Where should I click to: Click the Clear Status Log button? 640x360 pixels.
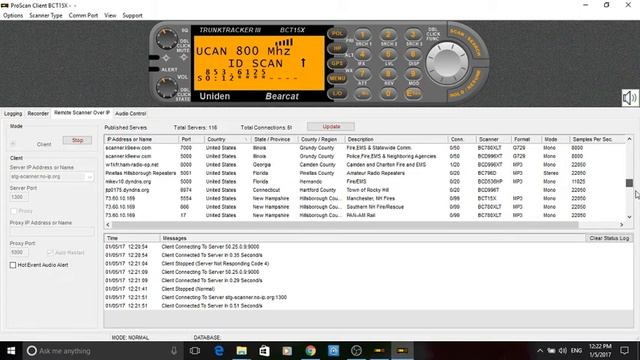609,238
